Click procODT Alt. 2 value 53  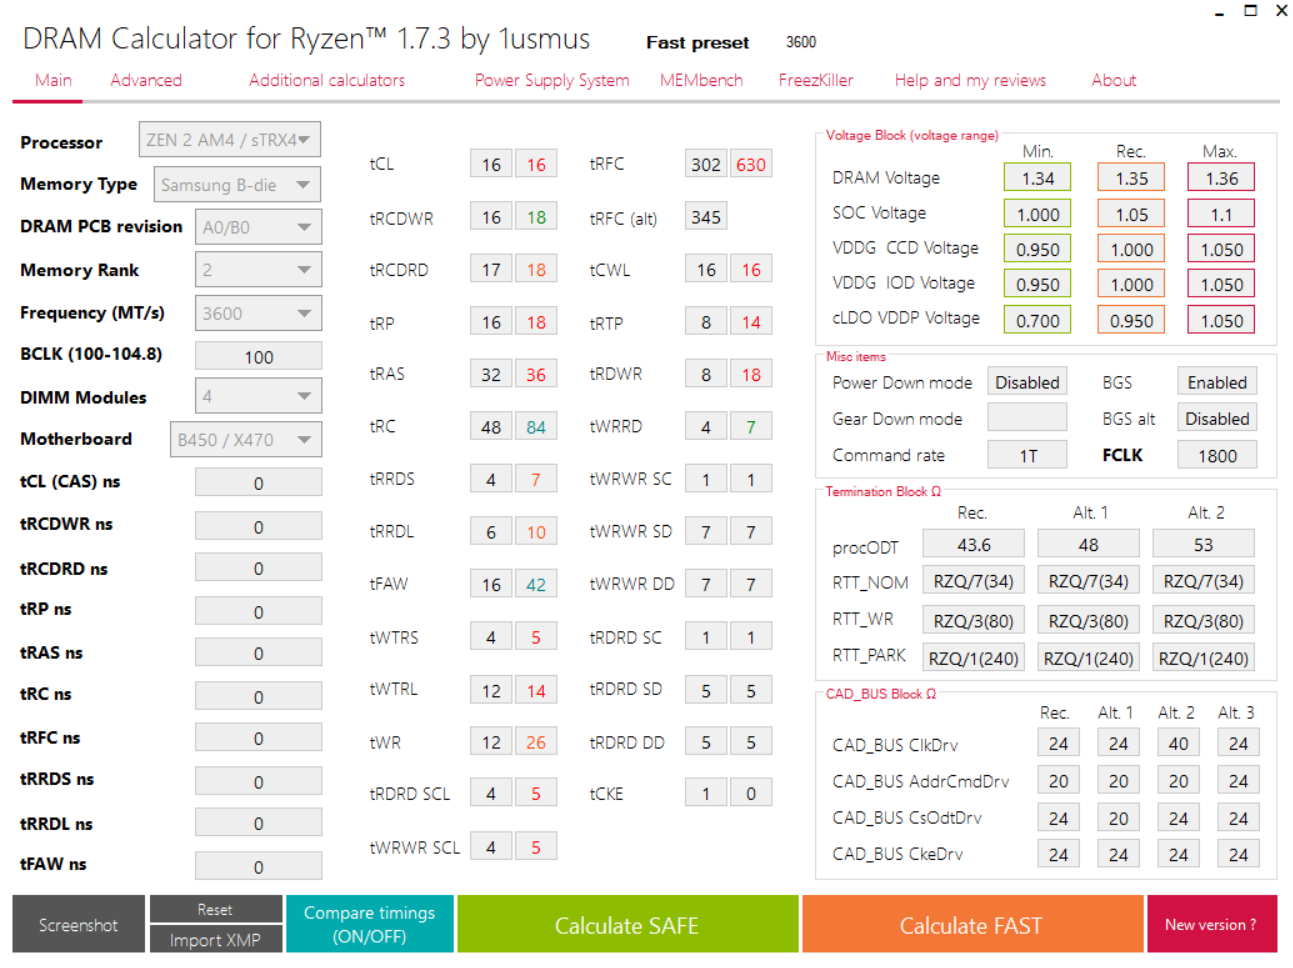pos(1203,544)
